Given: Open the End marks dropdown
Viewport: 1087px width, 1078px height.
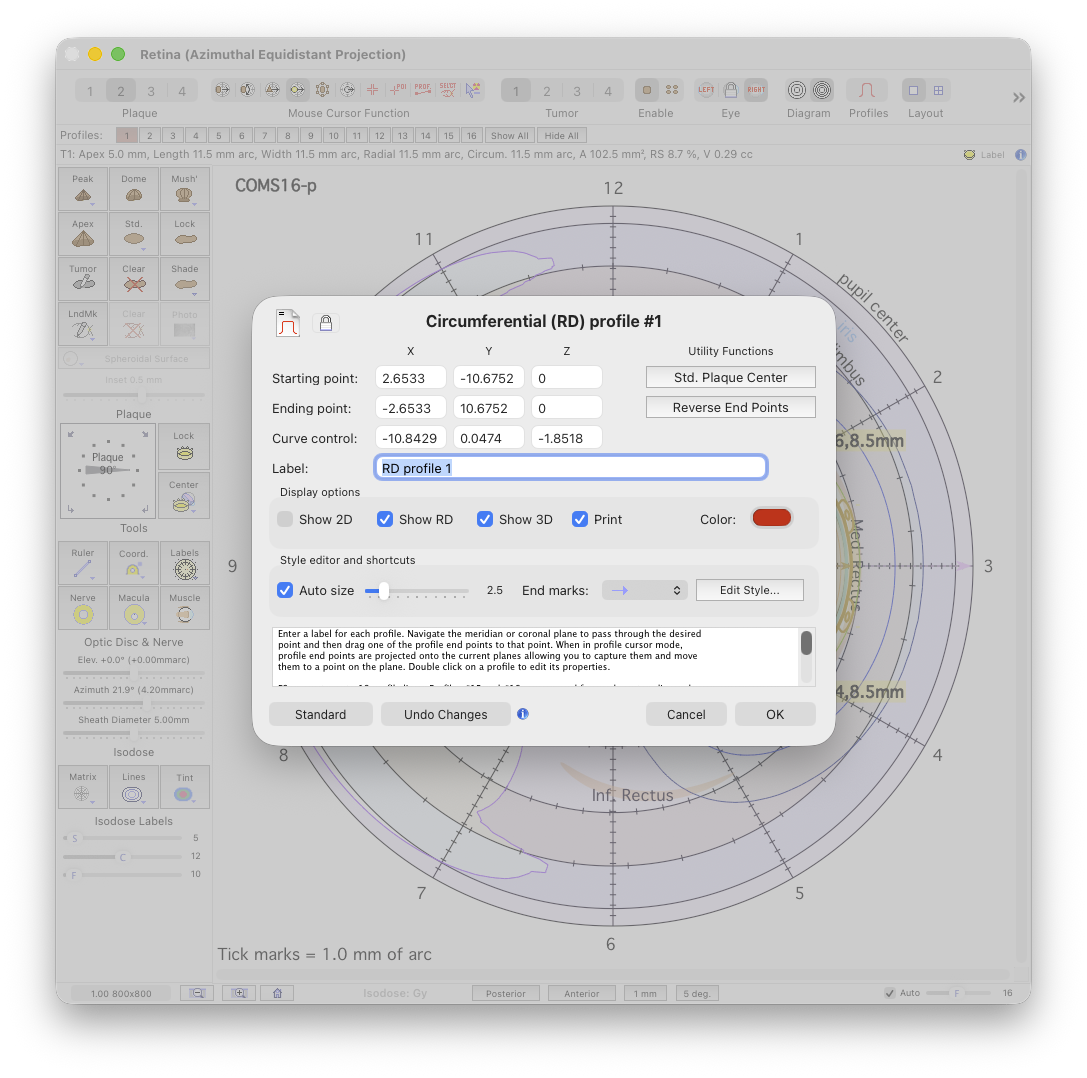Looking at the screenshot, I should click(x=644, y=590).
